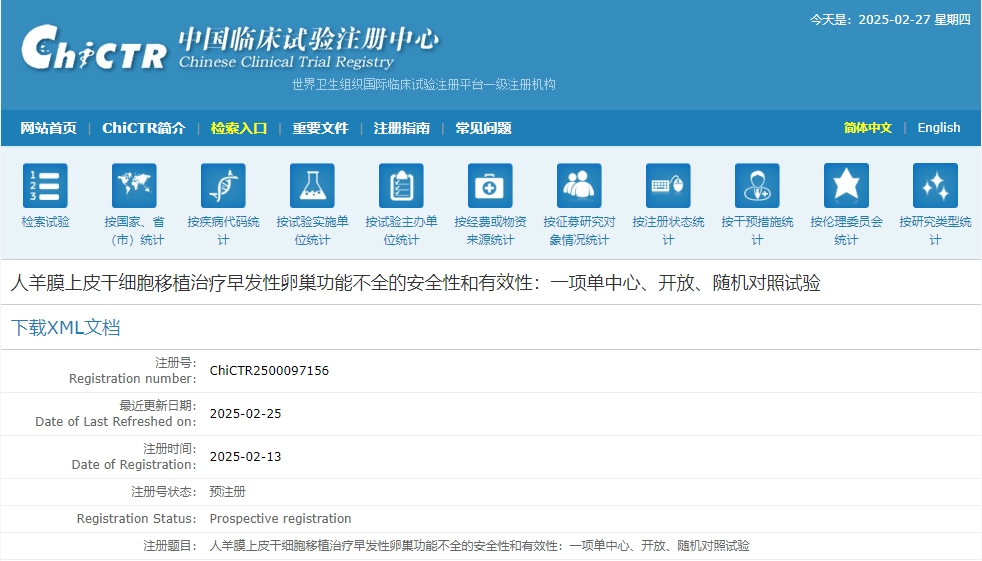Image resolution: width=982 pixels, height=561 pixels.
Task: Click the 下载XML文档 link
Action: coord(65,328)
